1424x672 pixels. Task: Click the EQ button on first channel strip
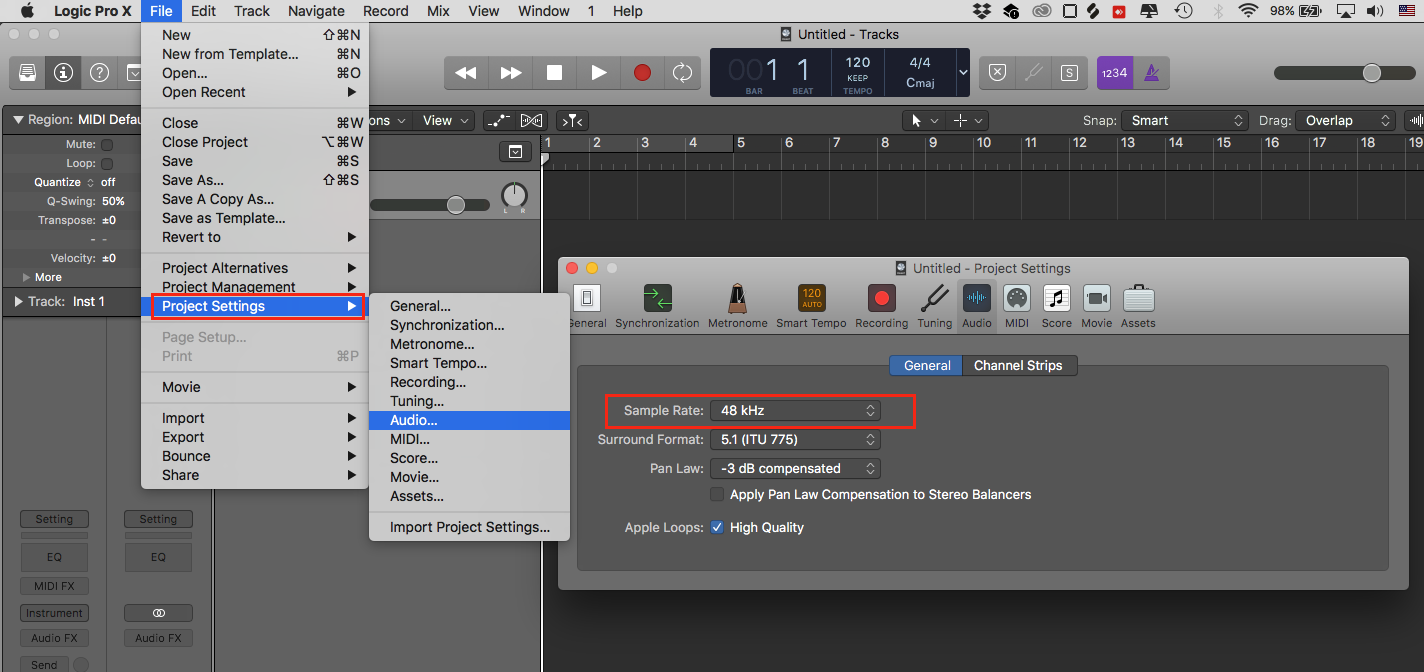pyautogui.click(x=54, y=557)
